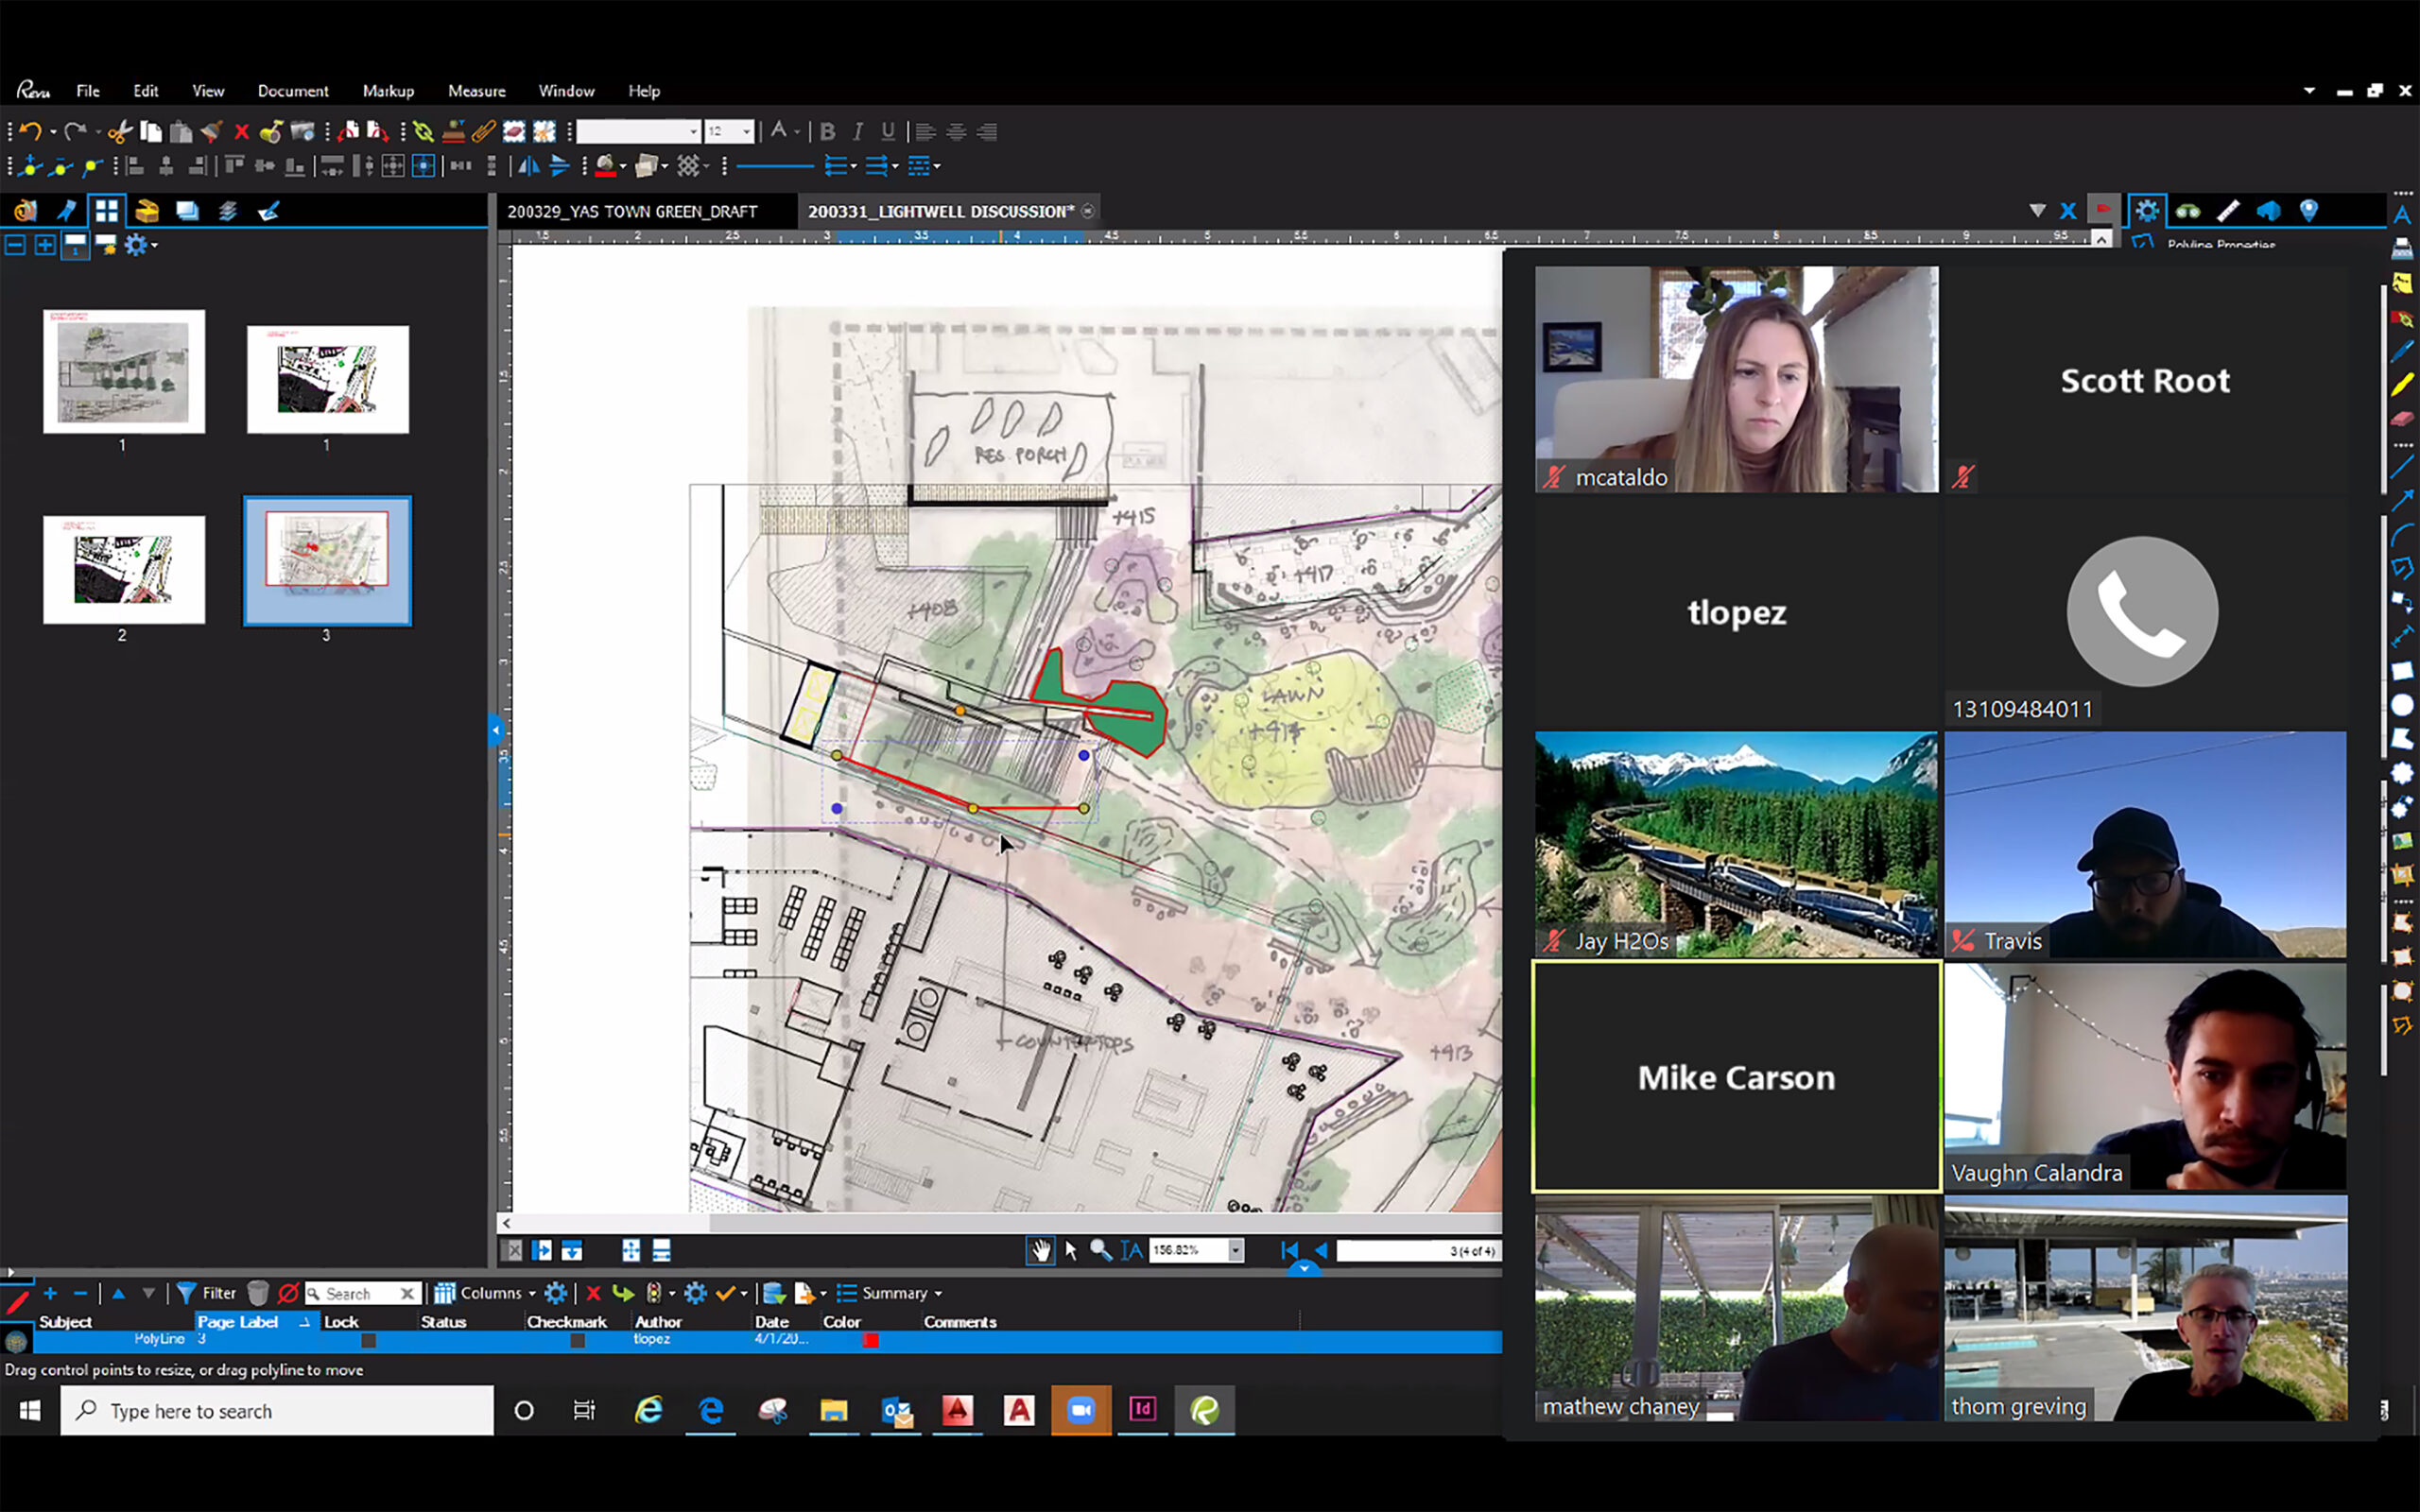Image resolution: width=2420 pixels, height=1512 pixels.
Task: Select the Pan hand tool
Action: pos(1040,1250)
